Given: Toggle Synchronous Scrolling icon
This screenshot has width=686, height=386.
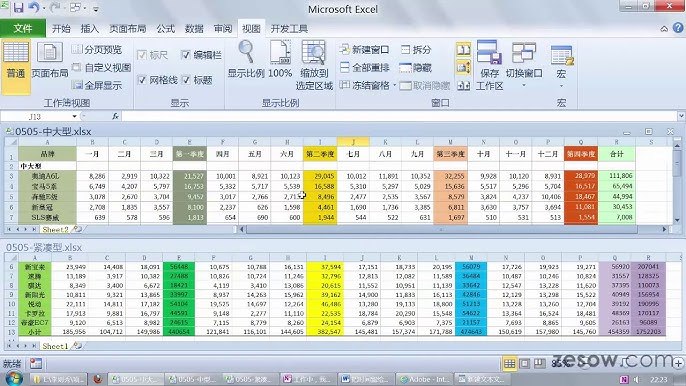Looking at the screenshot, I should (463, 67).
